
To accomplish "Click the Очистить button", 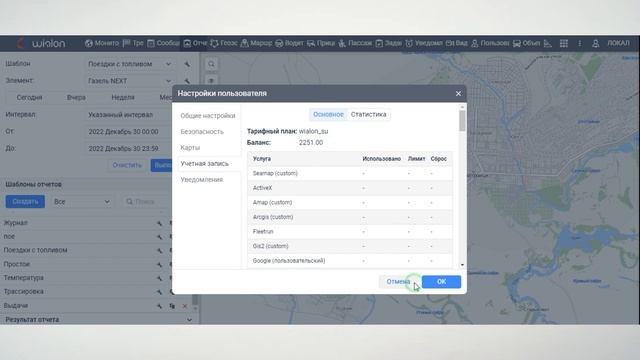I will (x=127, y=165).
